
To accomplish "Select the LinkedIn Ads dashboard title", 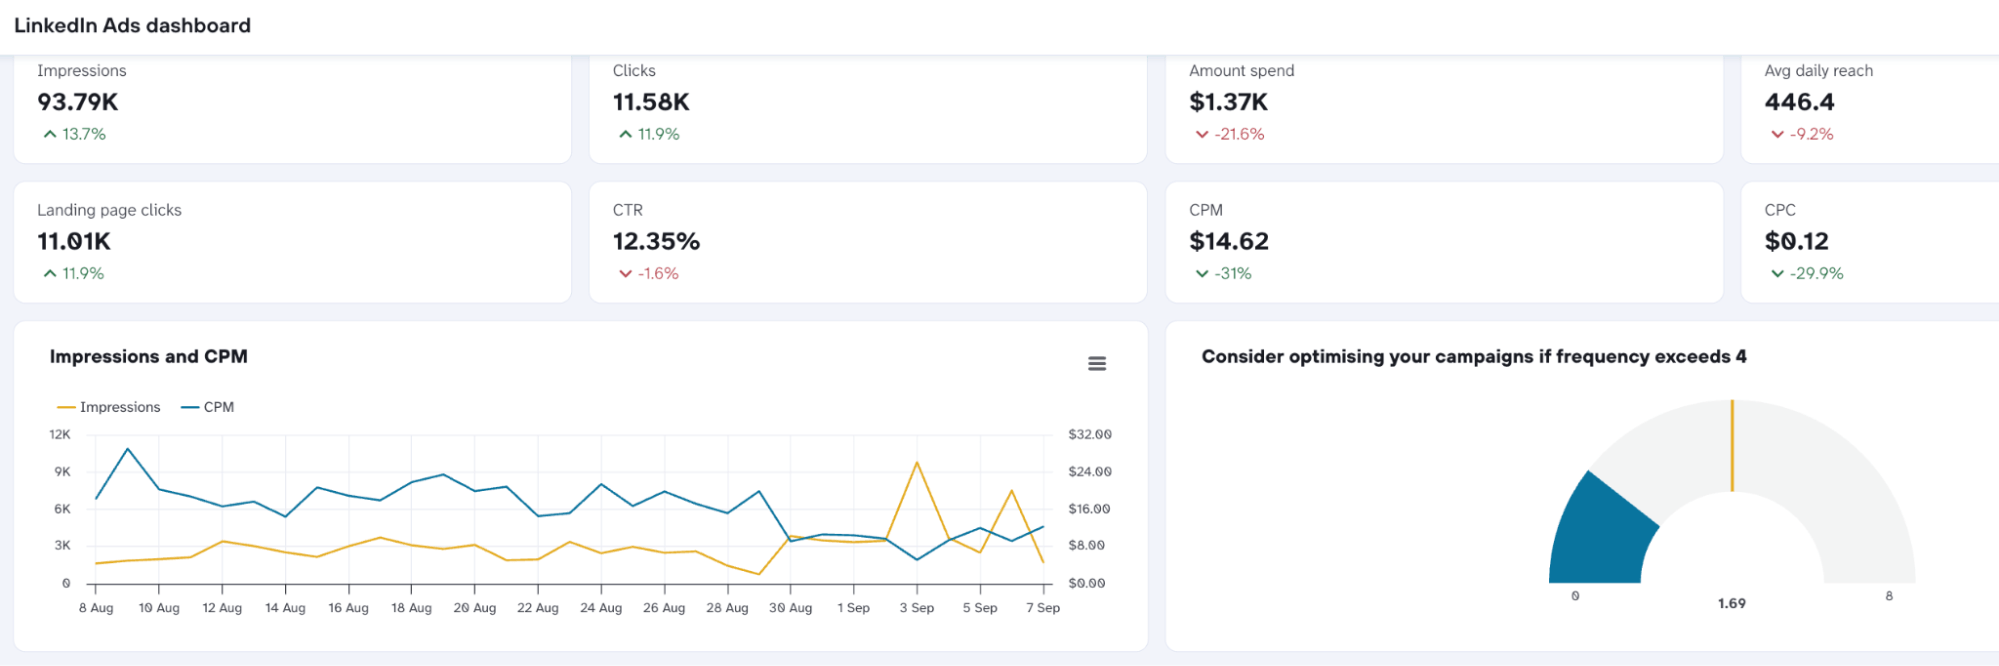I will point(132,26).
